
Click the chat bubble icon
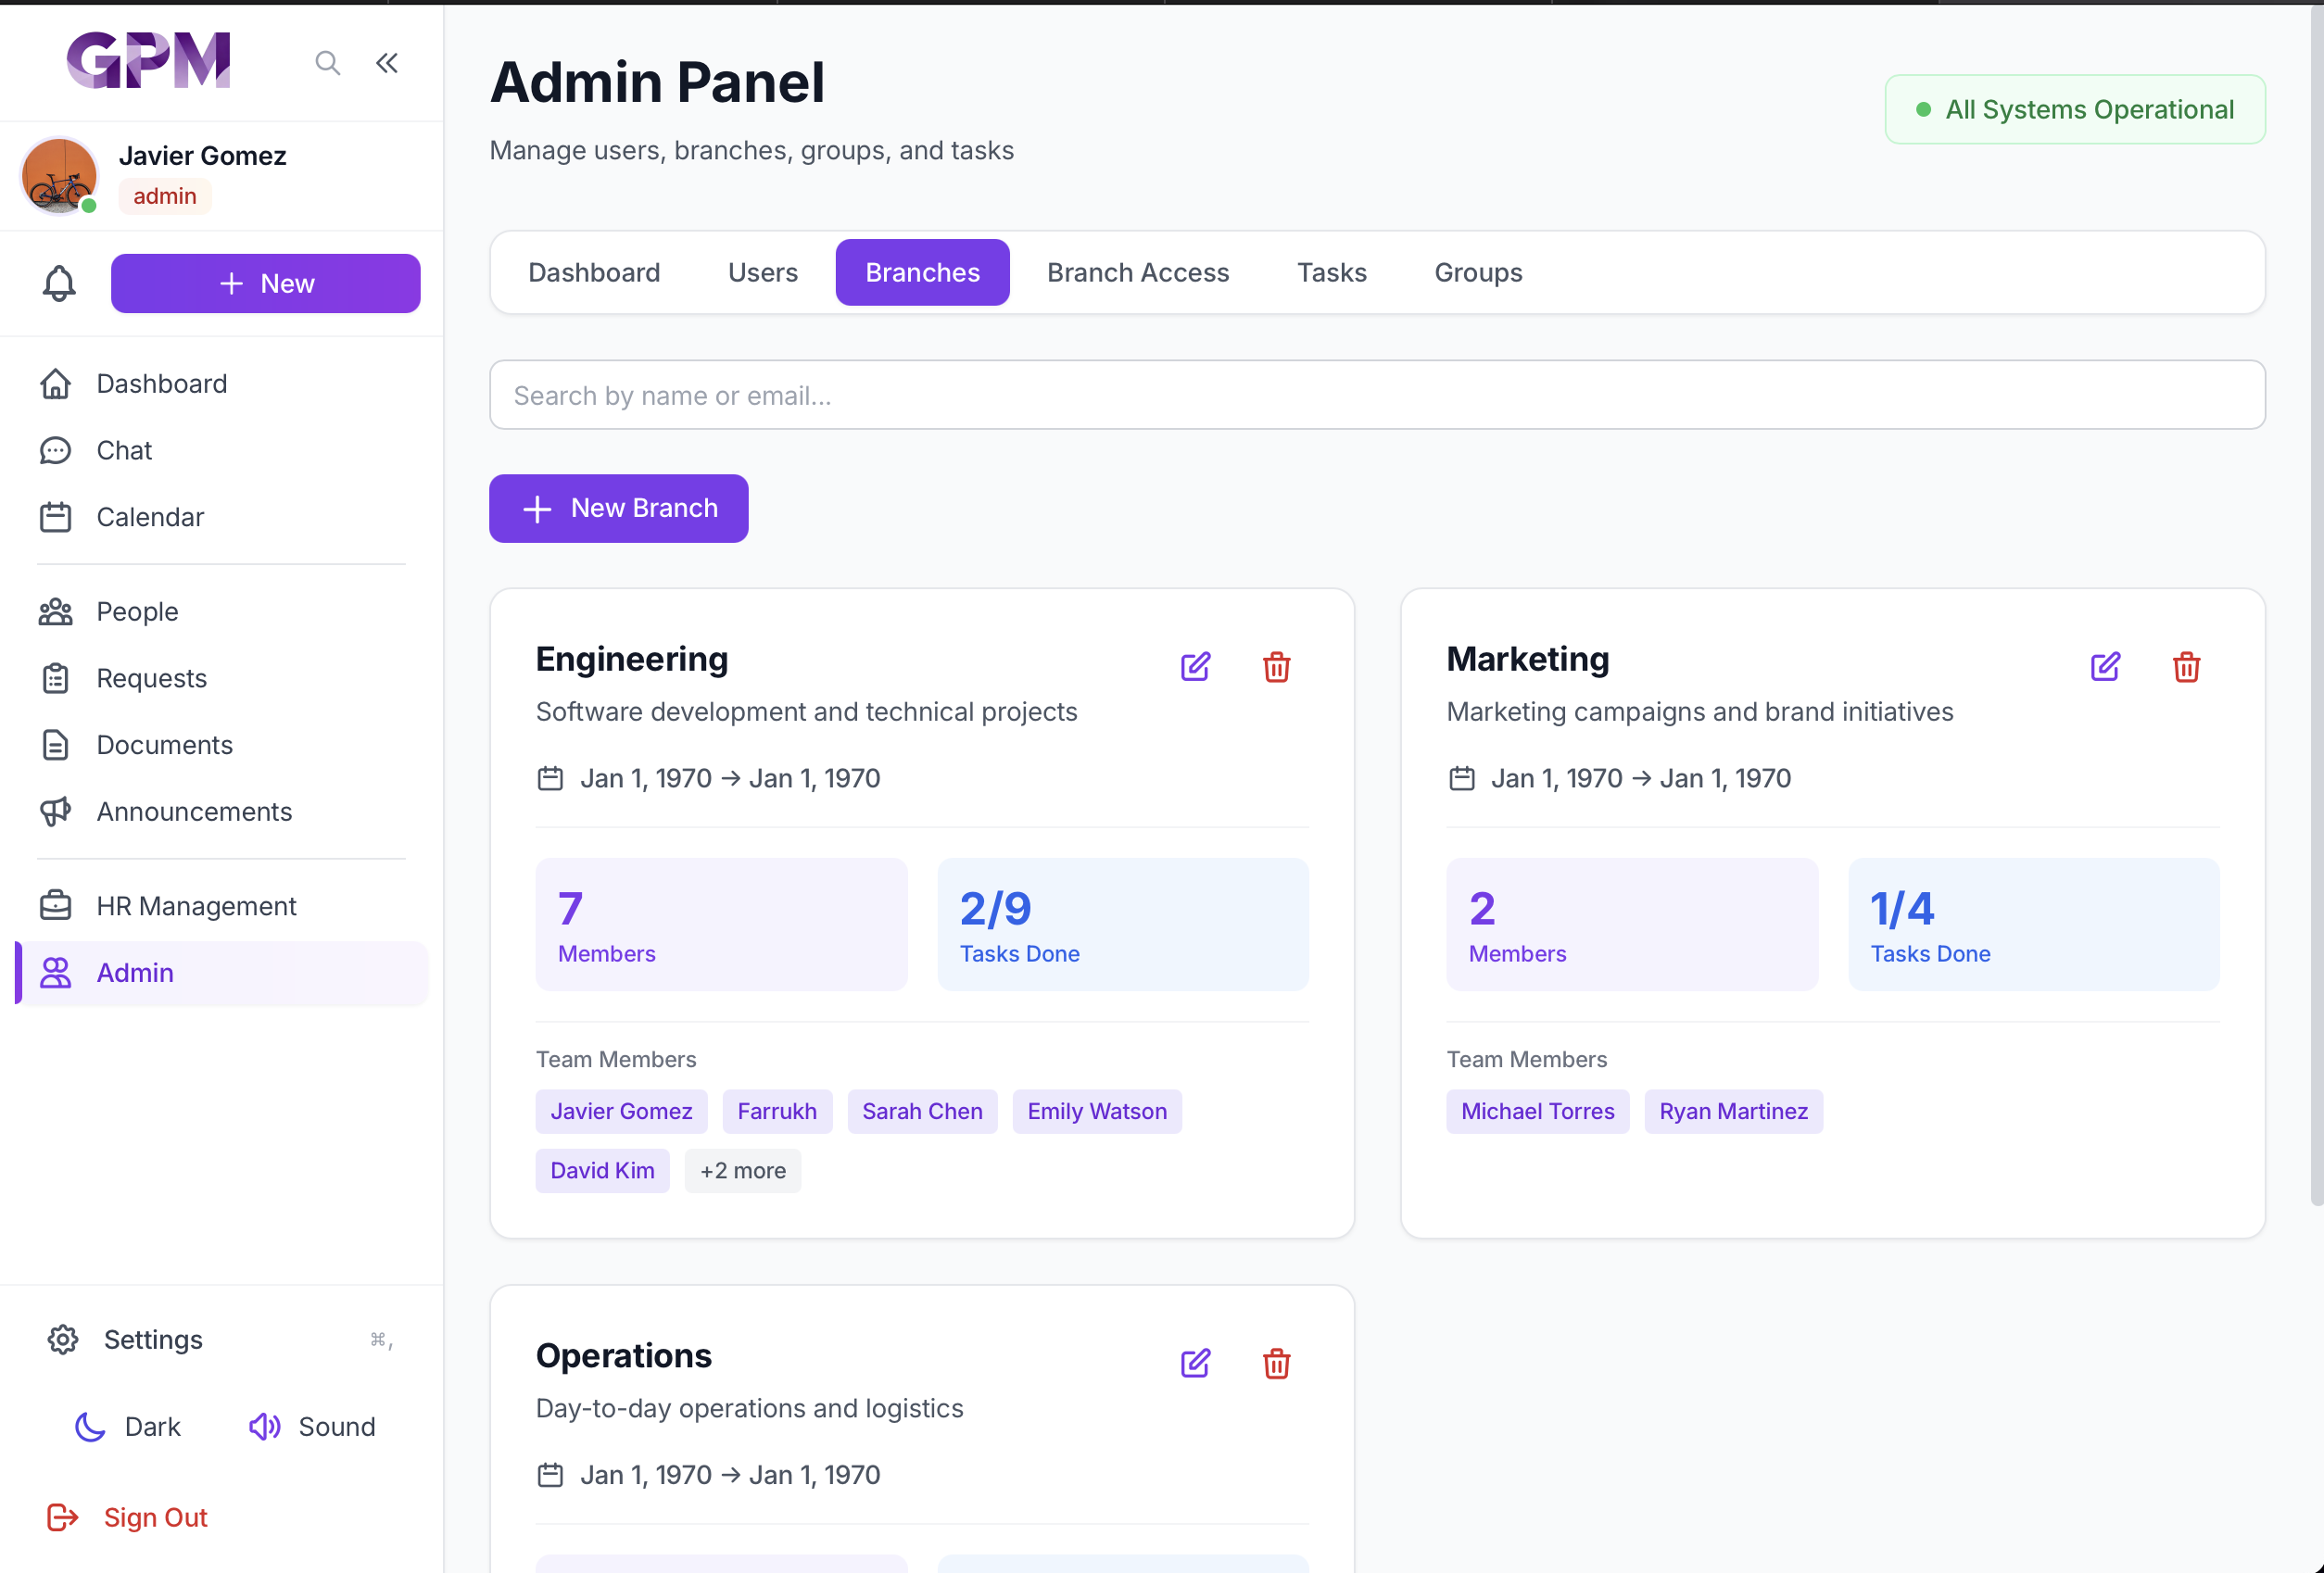point(56,450)
